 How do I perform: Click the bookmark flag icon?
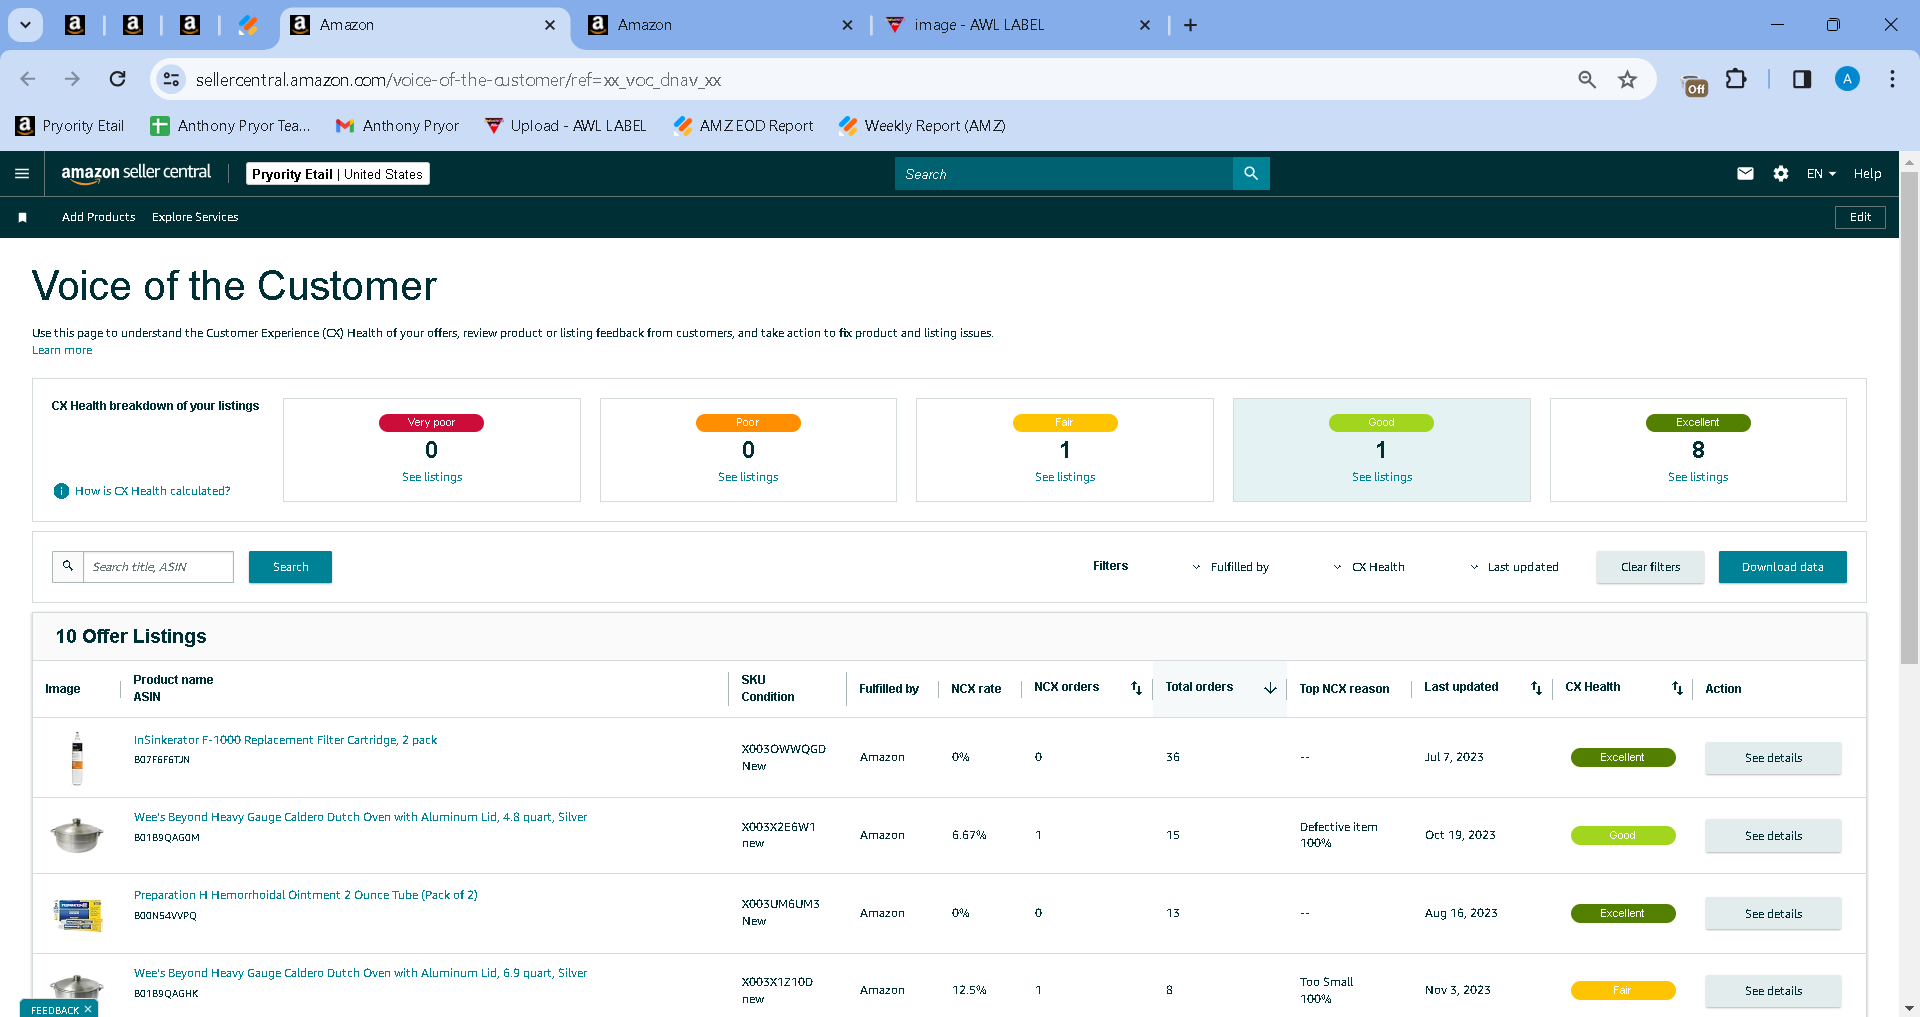(22, 217)
